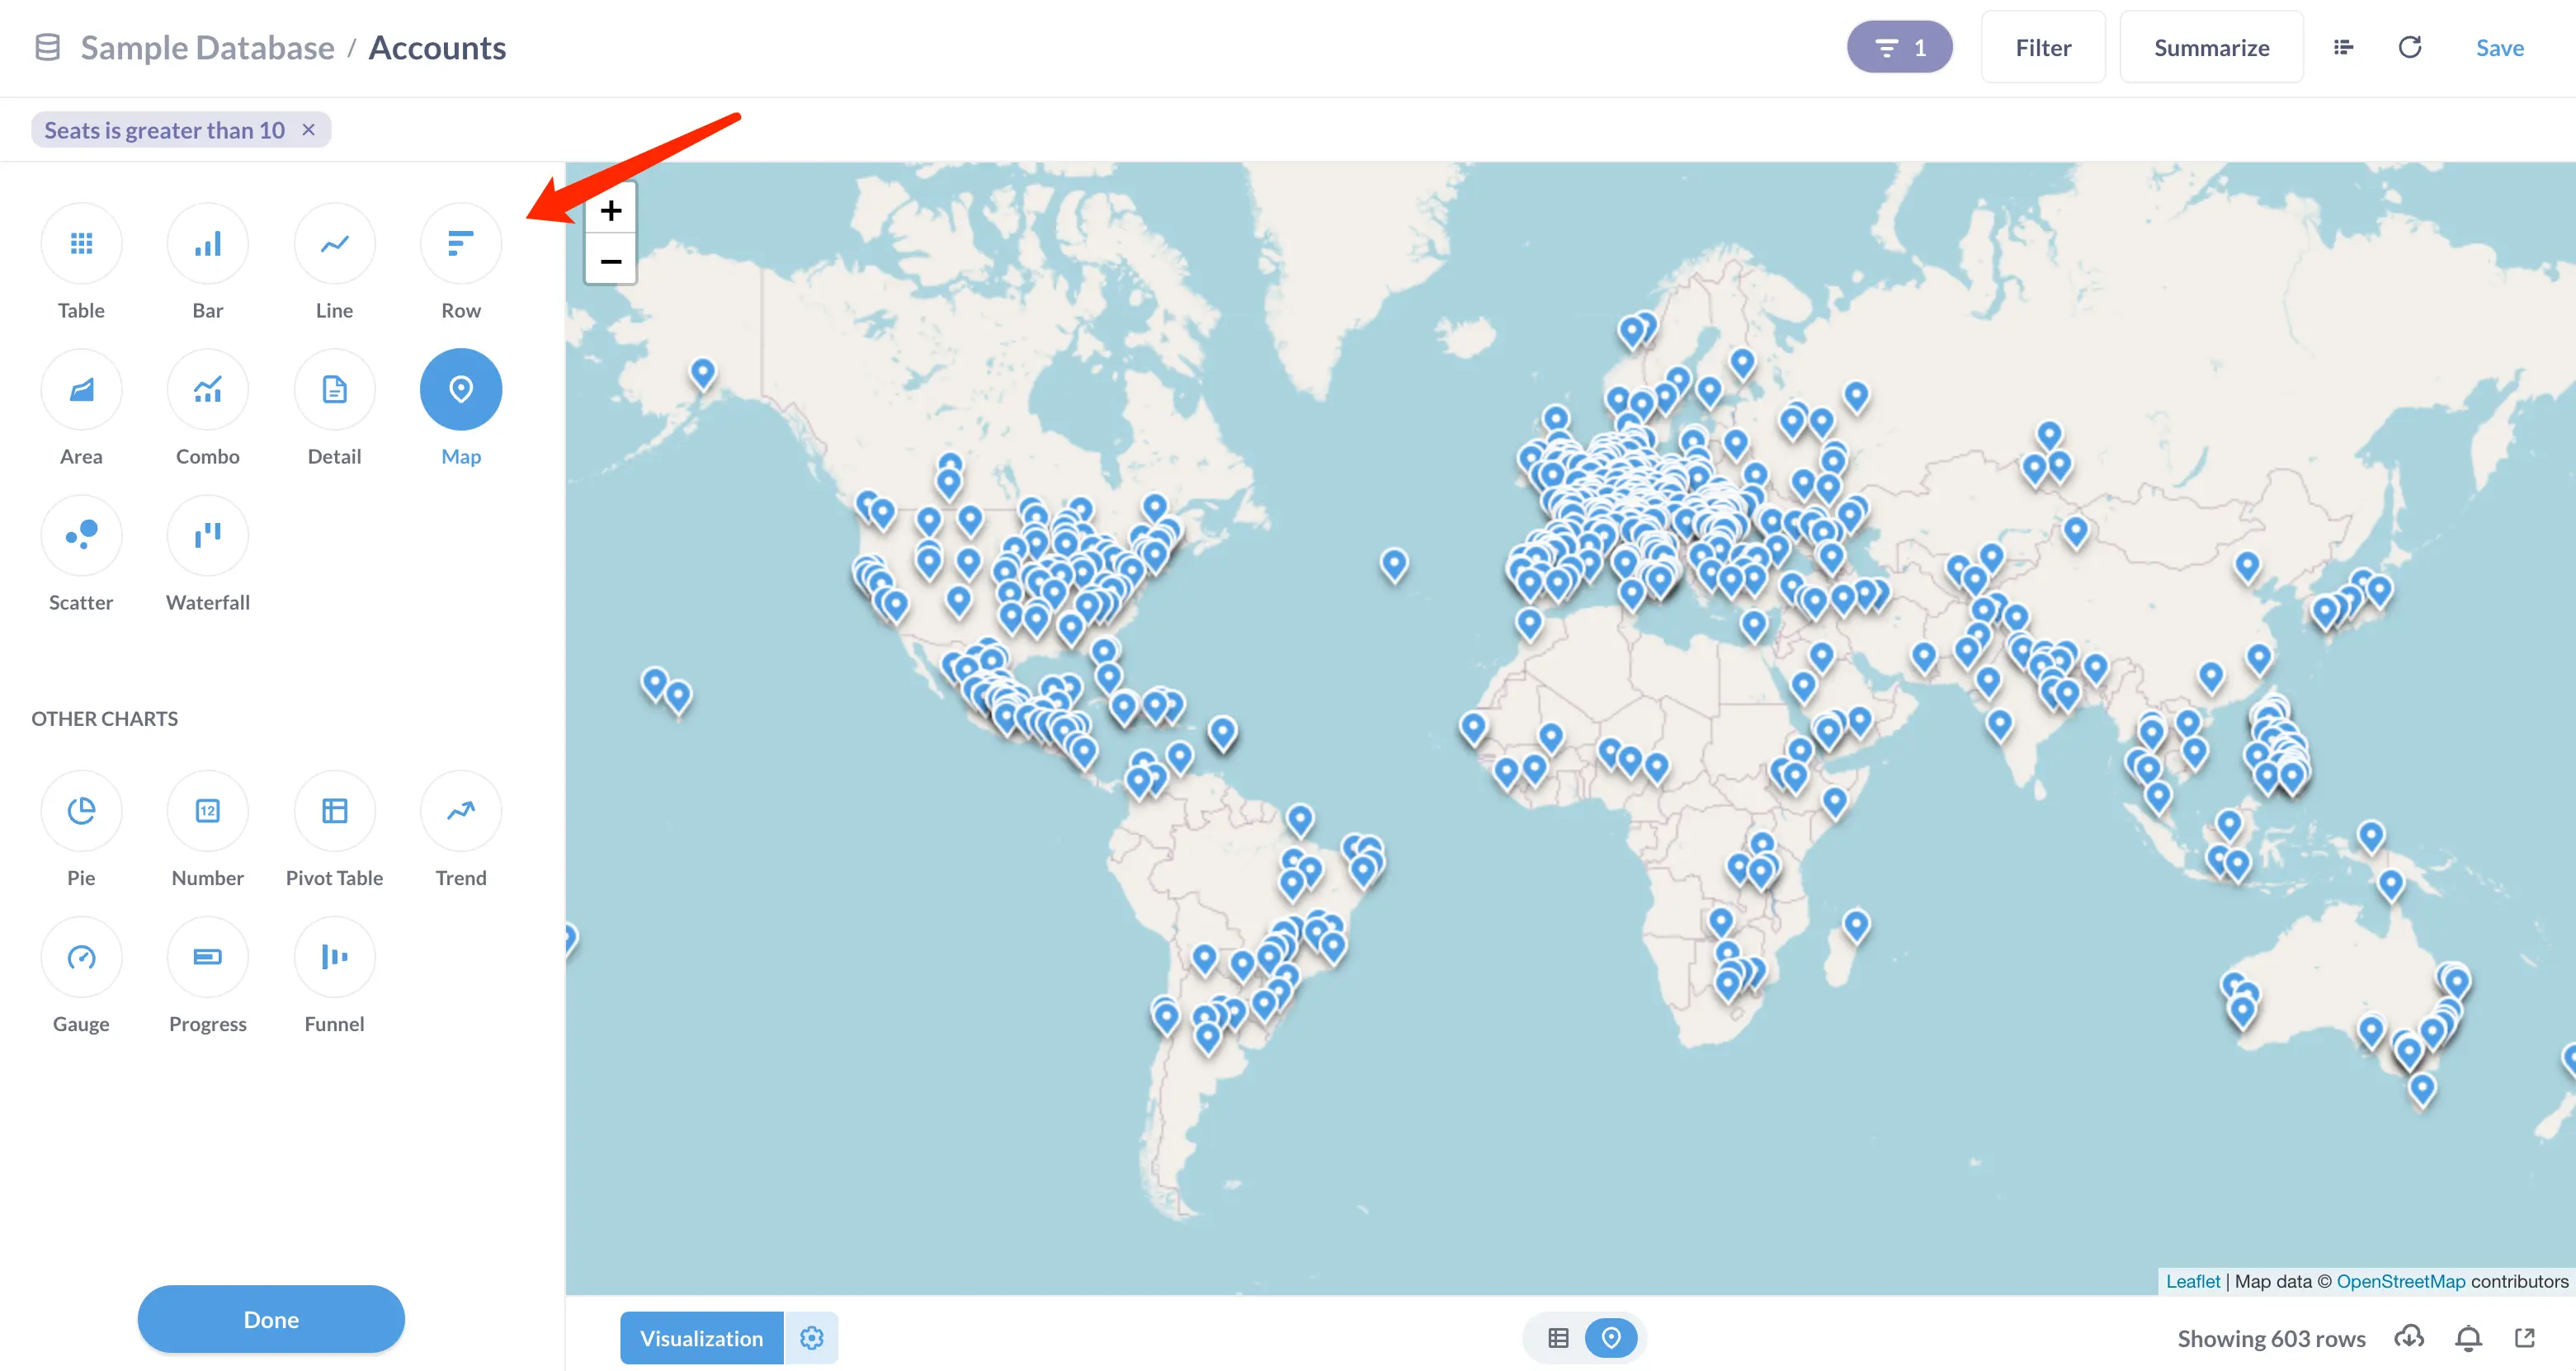Open the notebook editor icon
This screenshot has height=1371, width=2576.
click(x=2343, y=48)
